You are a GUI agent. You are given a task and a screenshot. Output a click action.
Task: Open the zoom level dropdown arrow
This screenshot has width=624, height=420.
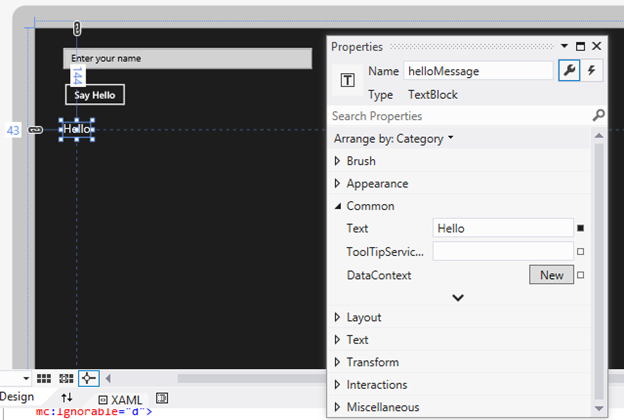[x=26, y=378]
